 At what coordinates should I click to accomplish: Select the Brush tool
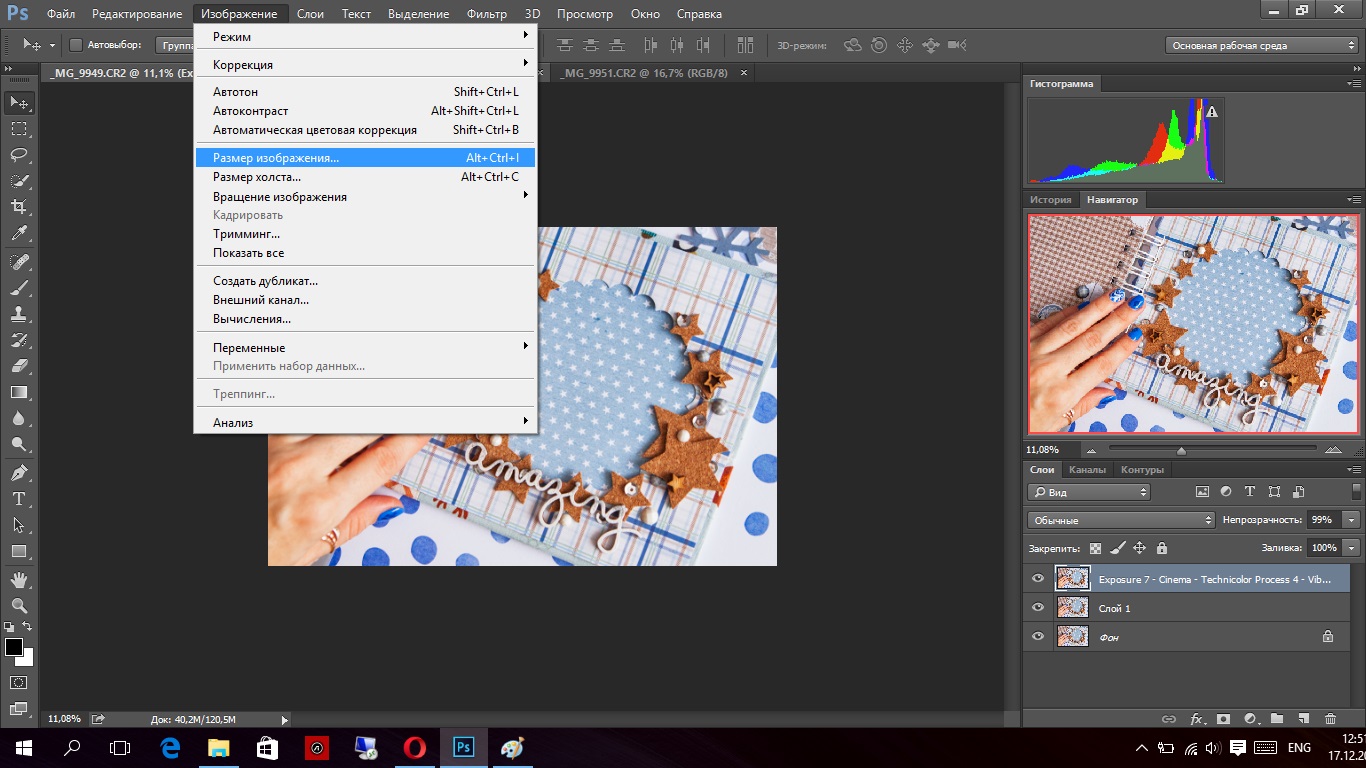(x=19, y=288)
